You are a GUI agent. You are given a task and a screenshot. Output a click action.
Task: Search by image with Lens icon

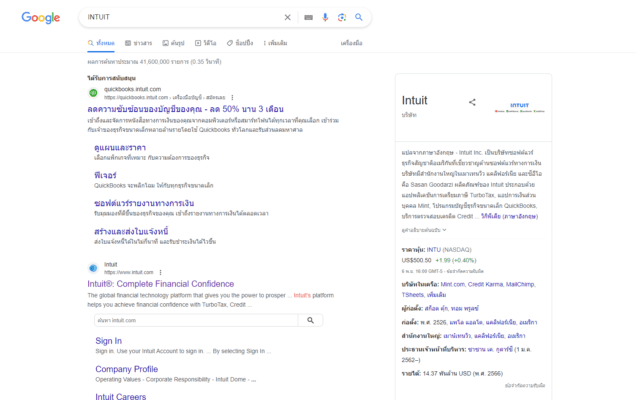click(x=342, y=17)
